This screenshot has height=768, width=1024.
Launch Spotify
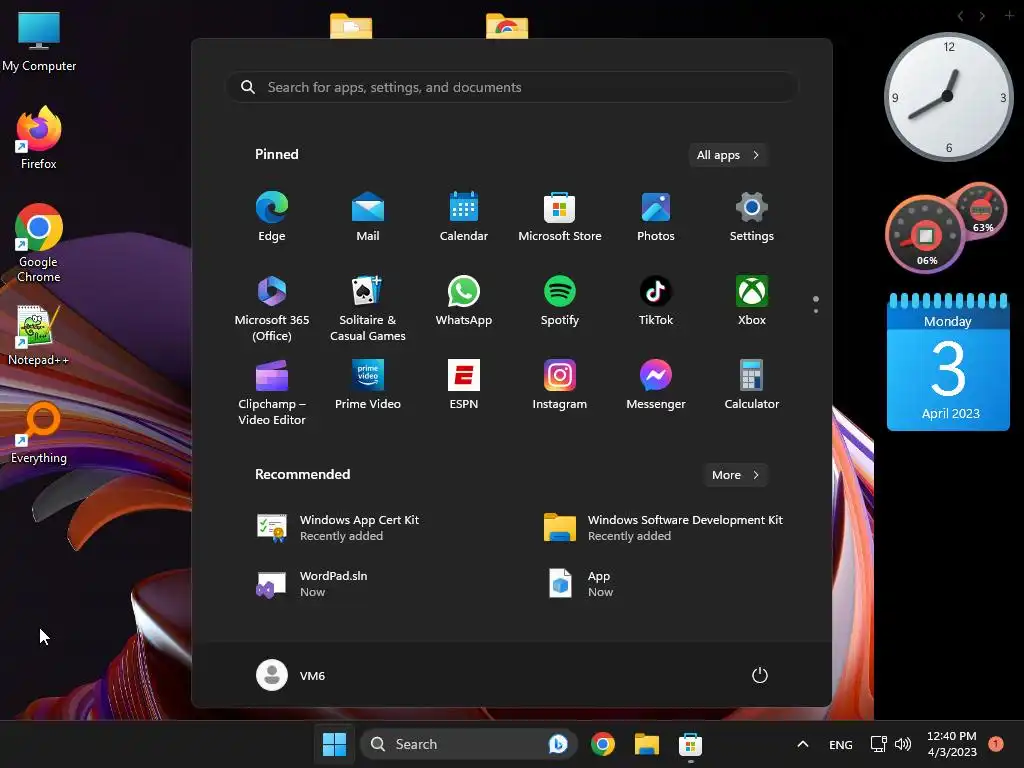[560, 300]
